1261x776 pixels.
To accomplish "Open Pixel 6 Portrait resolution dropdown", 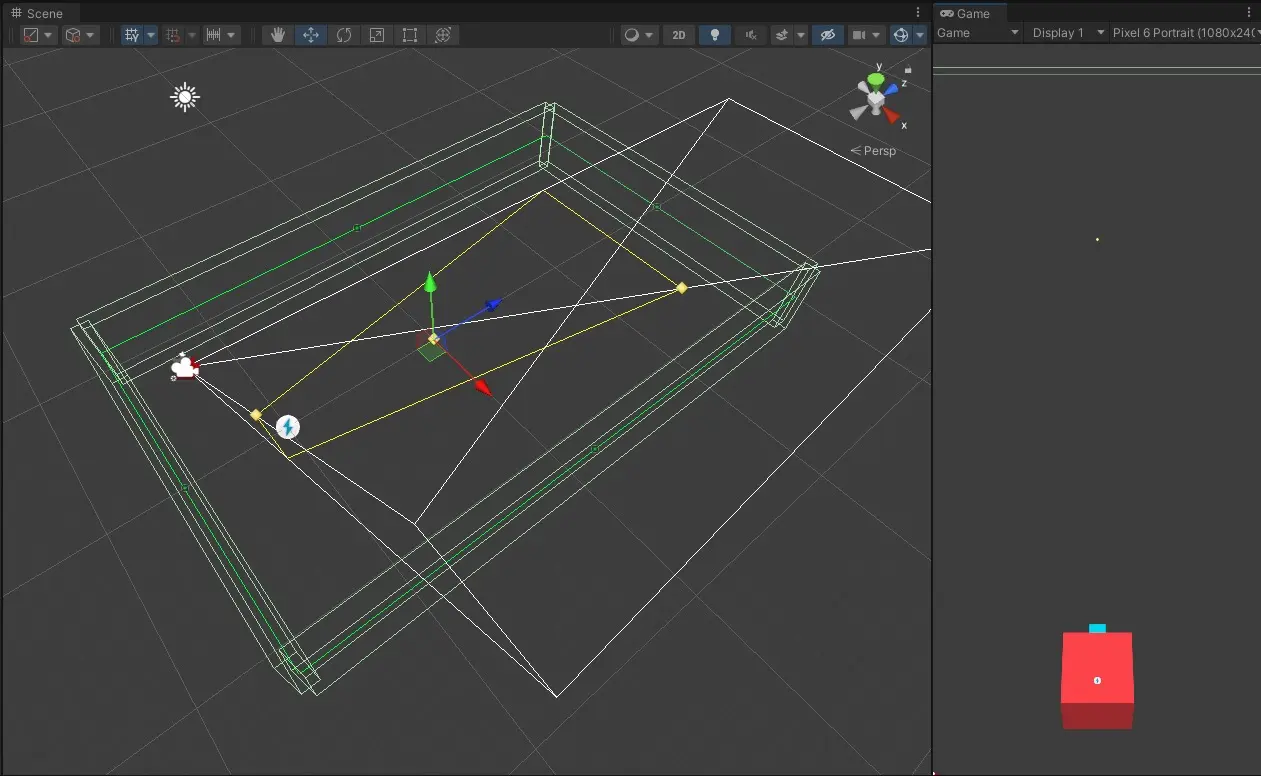I will point(1185,33).
